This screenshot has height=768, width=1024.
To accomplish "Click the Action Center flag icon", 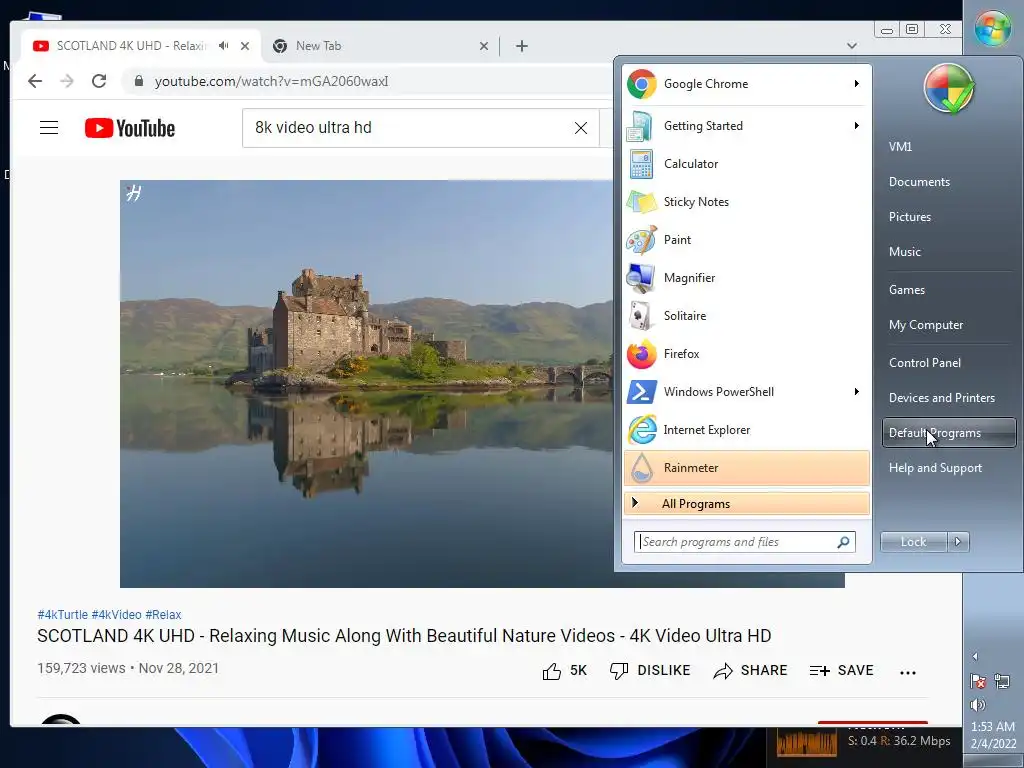I will pyautogui.click(x=978, y=681).
